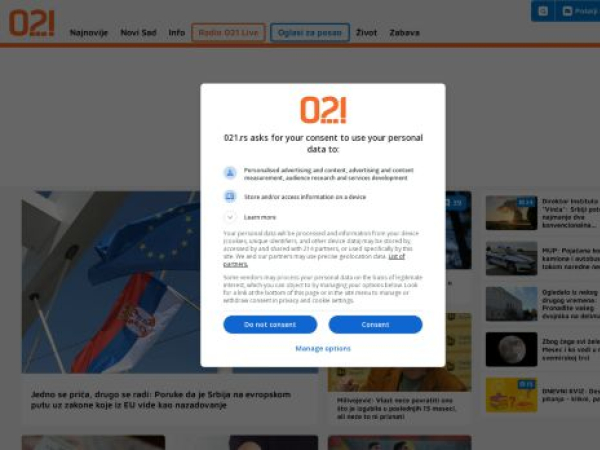600x450 pixels.
Task: Click the top-right blue square icon button
Action: 543,11
